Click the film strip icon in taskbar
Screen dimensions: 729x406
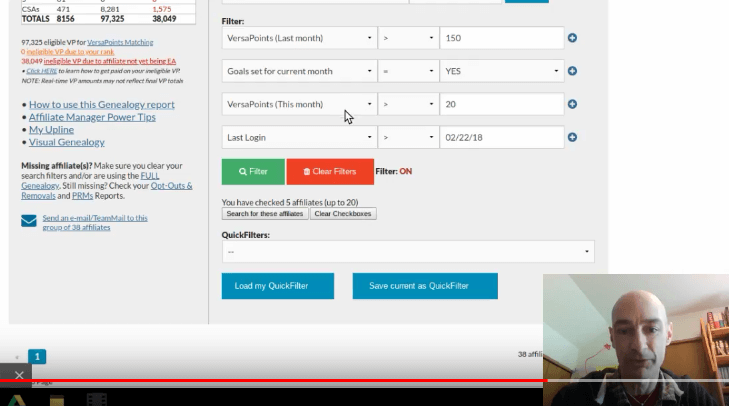coord(96,399)
